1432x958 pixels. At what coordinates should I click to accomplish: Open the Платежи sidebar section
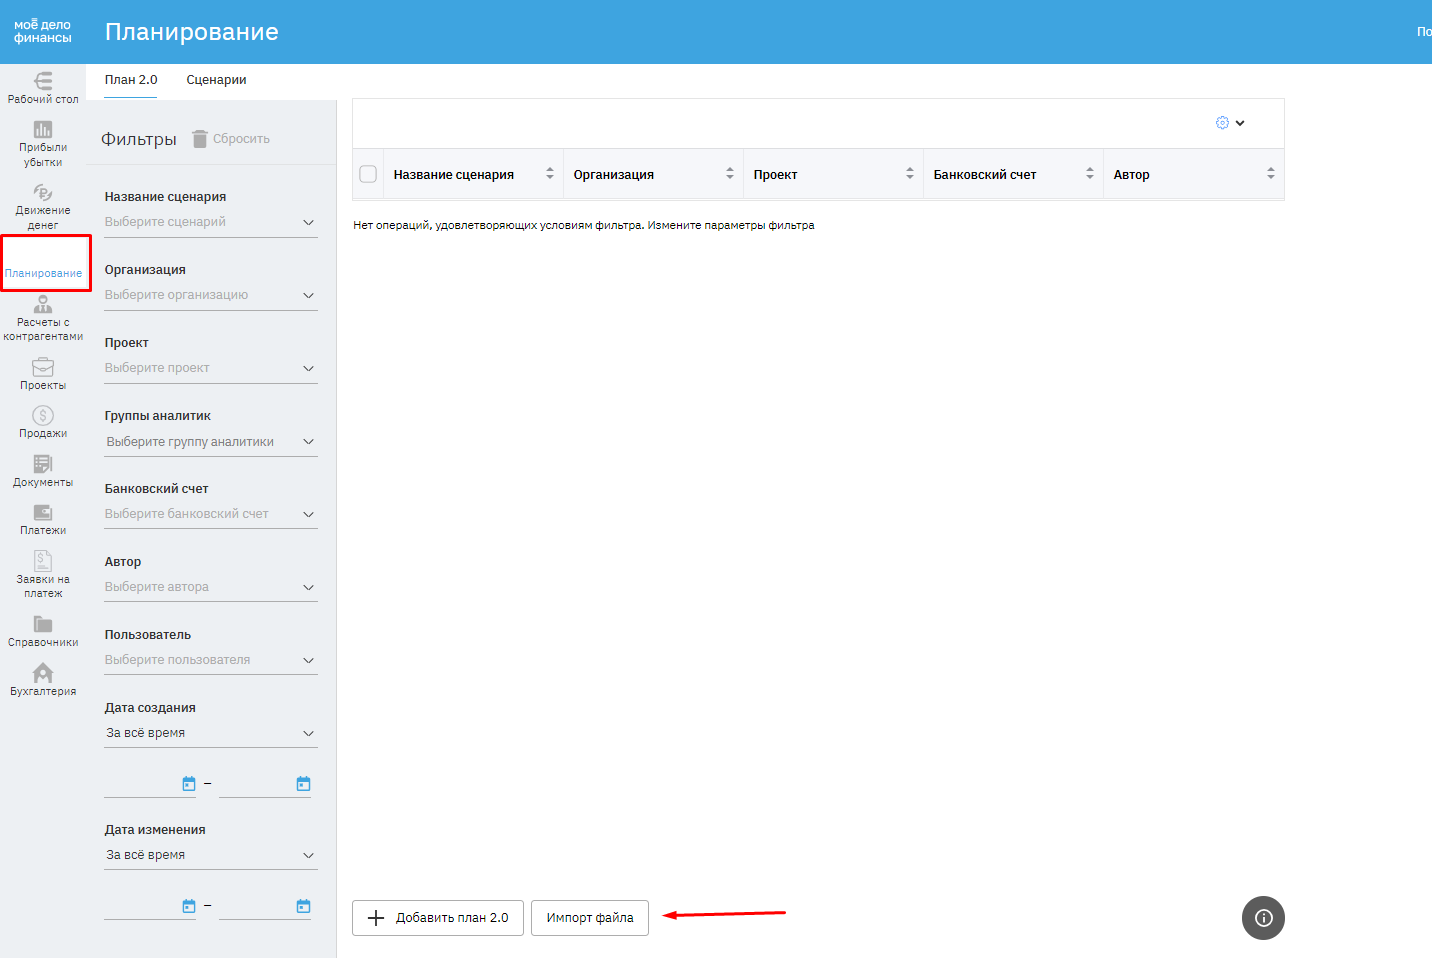[43, 520]
